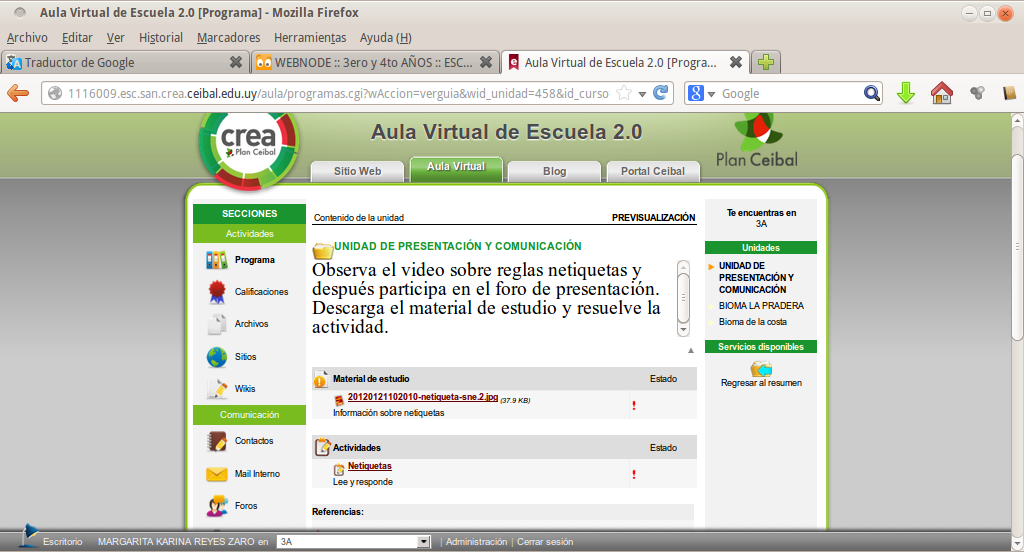Screen dimensions: 1024x552
Task: Click the description text scrollbar
Action: (x=683, y=299)
